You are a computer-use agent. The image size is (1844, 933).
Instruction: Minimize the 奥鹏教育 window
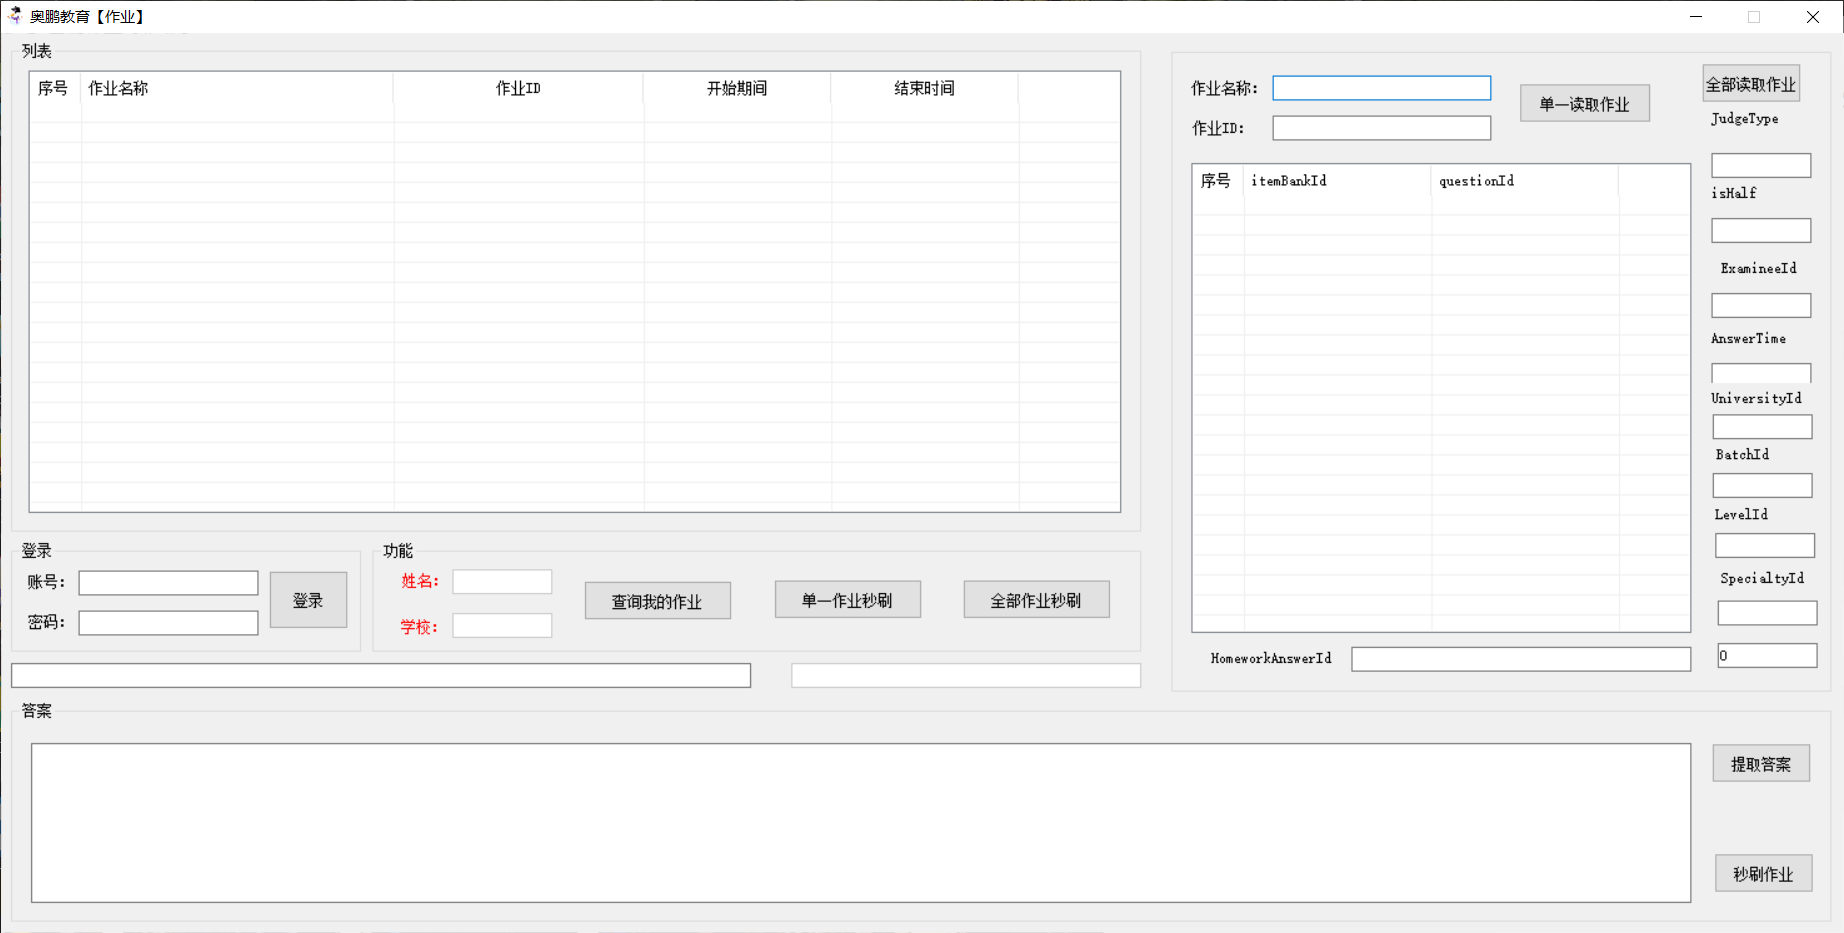1696,16
